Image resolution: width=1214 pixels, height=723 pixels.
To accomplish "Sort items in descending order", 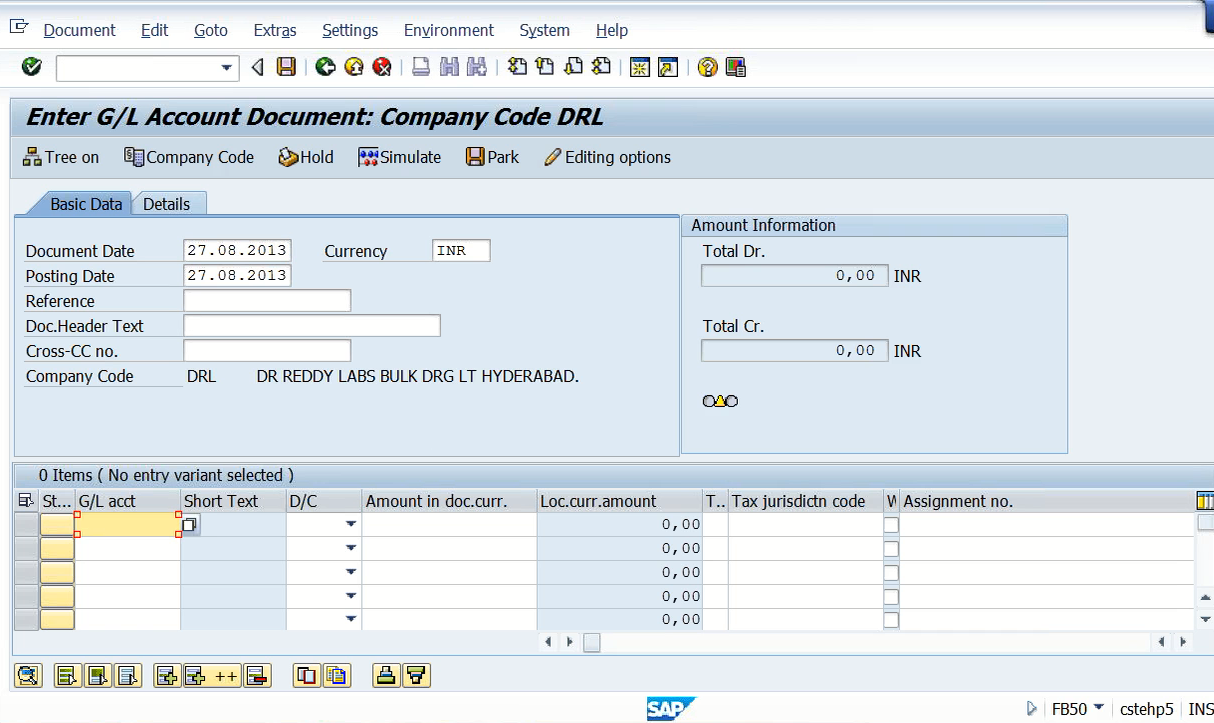I will pyautogui.click(x=416, y=676).
